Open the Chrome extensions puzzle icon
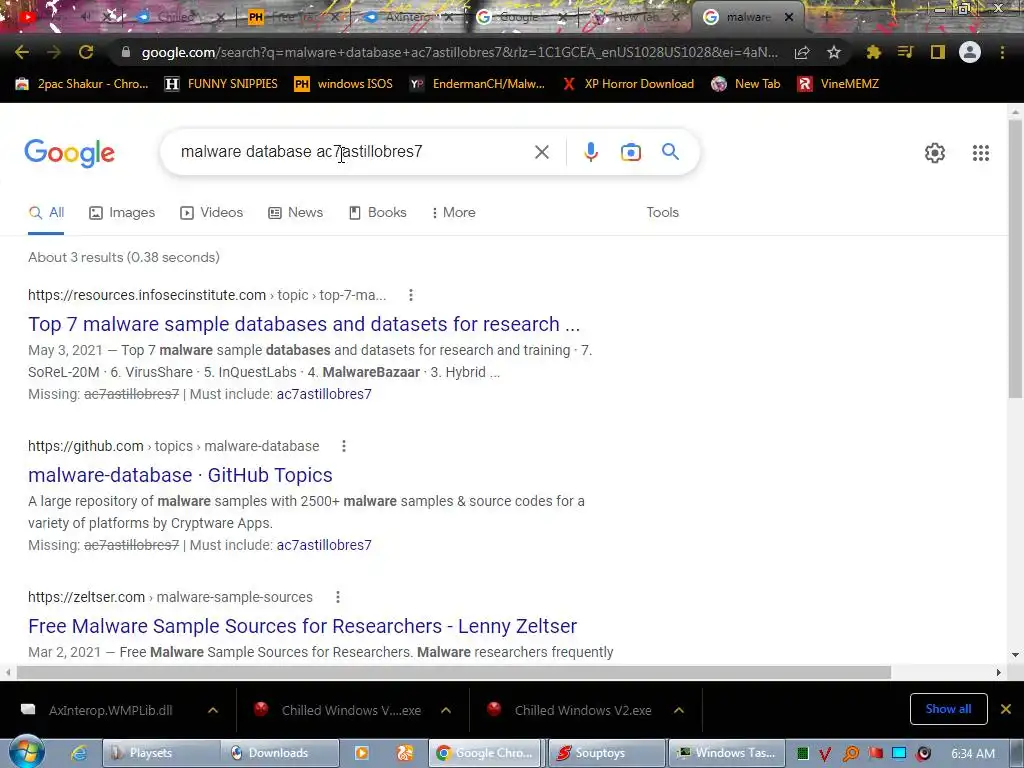This screenshot has height=768, width=1024. (874, 52)
